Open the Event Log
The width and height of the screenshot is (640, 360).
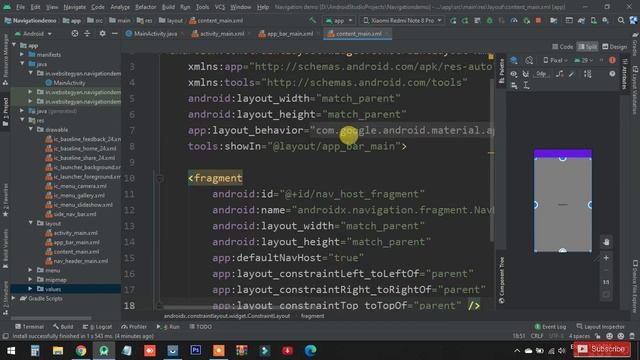point(550,327)
